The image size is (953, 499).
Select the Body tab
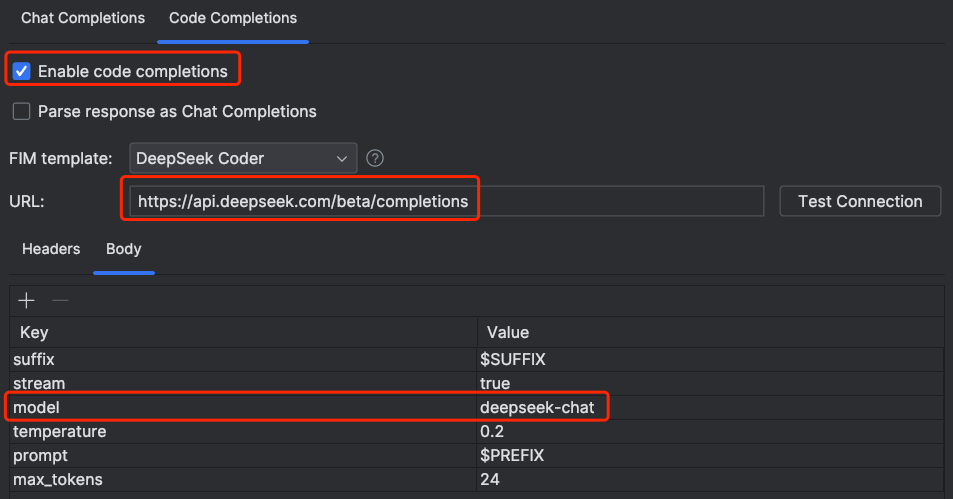(124, 249)
